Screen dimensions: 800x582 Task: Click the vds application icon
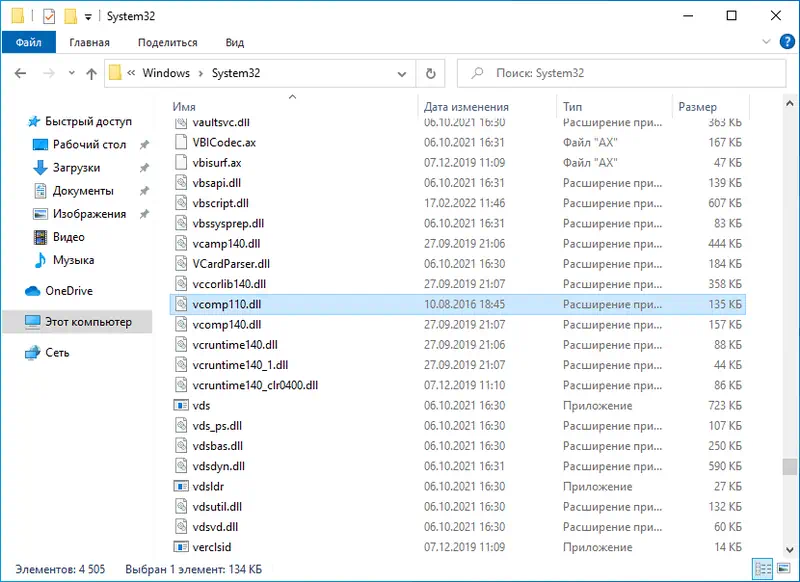pos(181,406)
